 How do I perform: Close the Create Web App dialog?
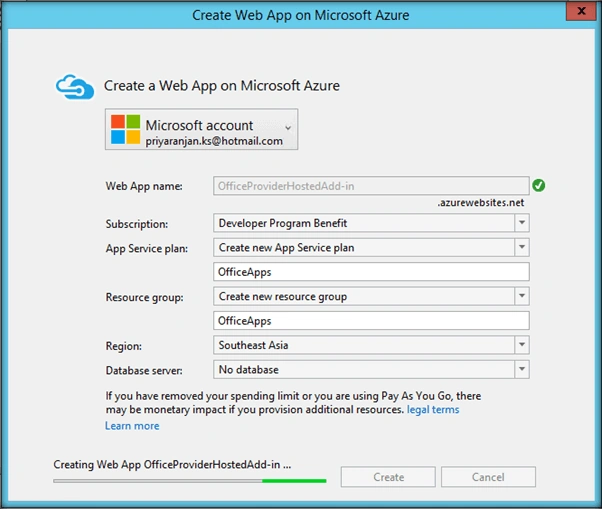(x=582, y=11)
